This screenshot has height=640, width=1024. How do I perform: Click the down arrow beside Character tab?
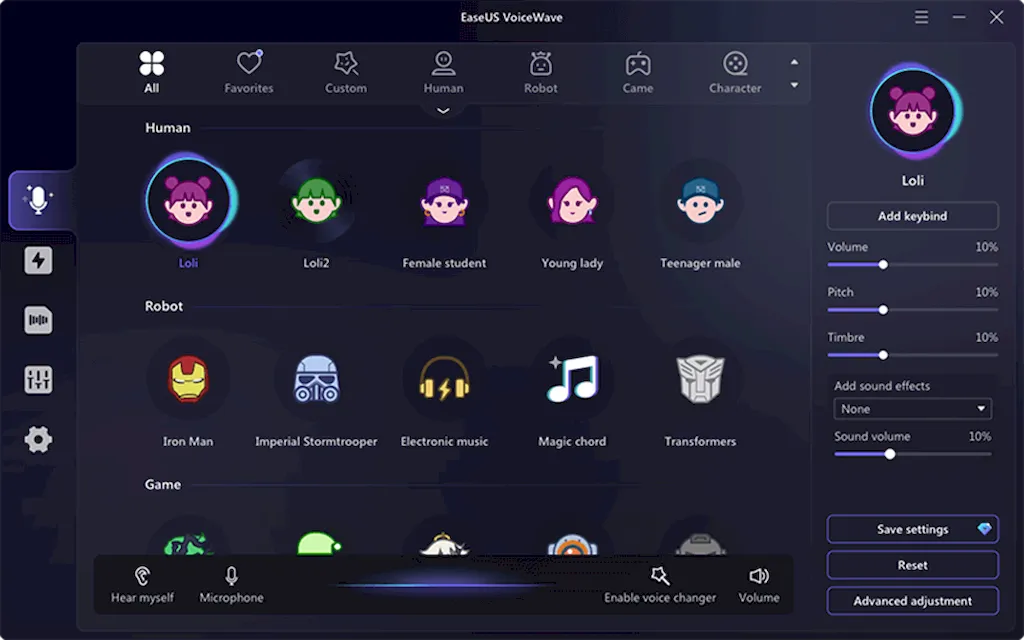tap(794, 85)
